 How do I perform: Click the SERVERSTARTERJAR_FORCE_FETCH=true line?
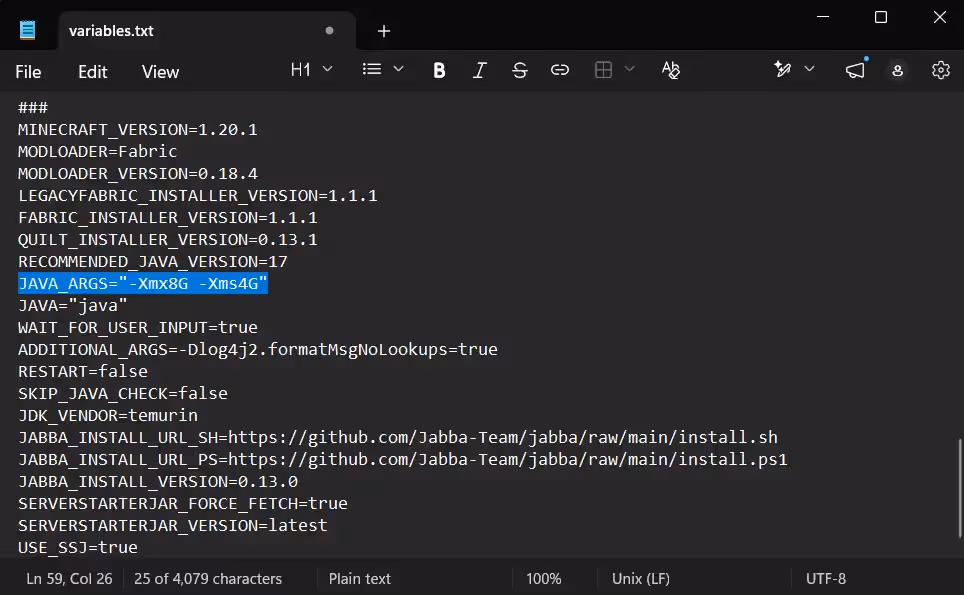(183, 503)
